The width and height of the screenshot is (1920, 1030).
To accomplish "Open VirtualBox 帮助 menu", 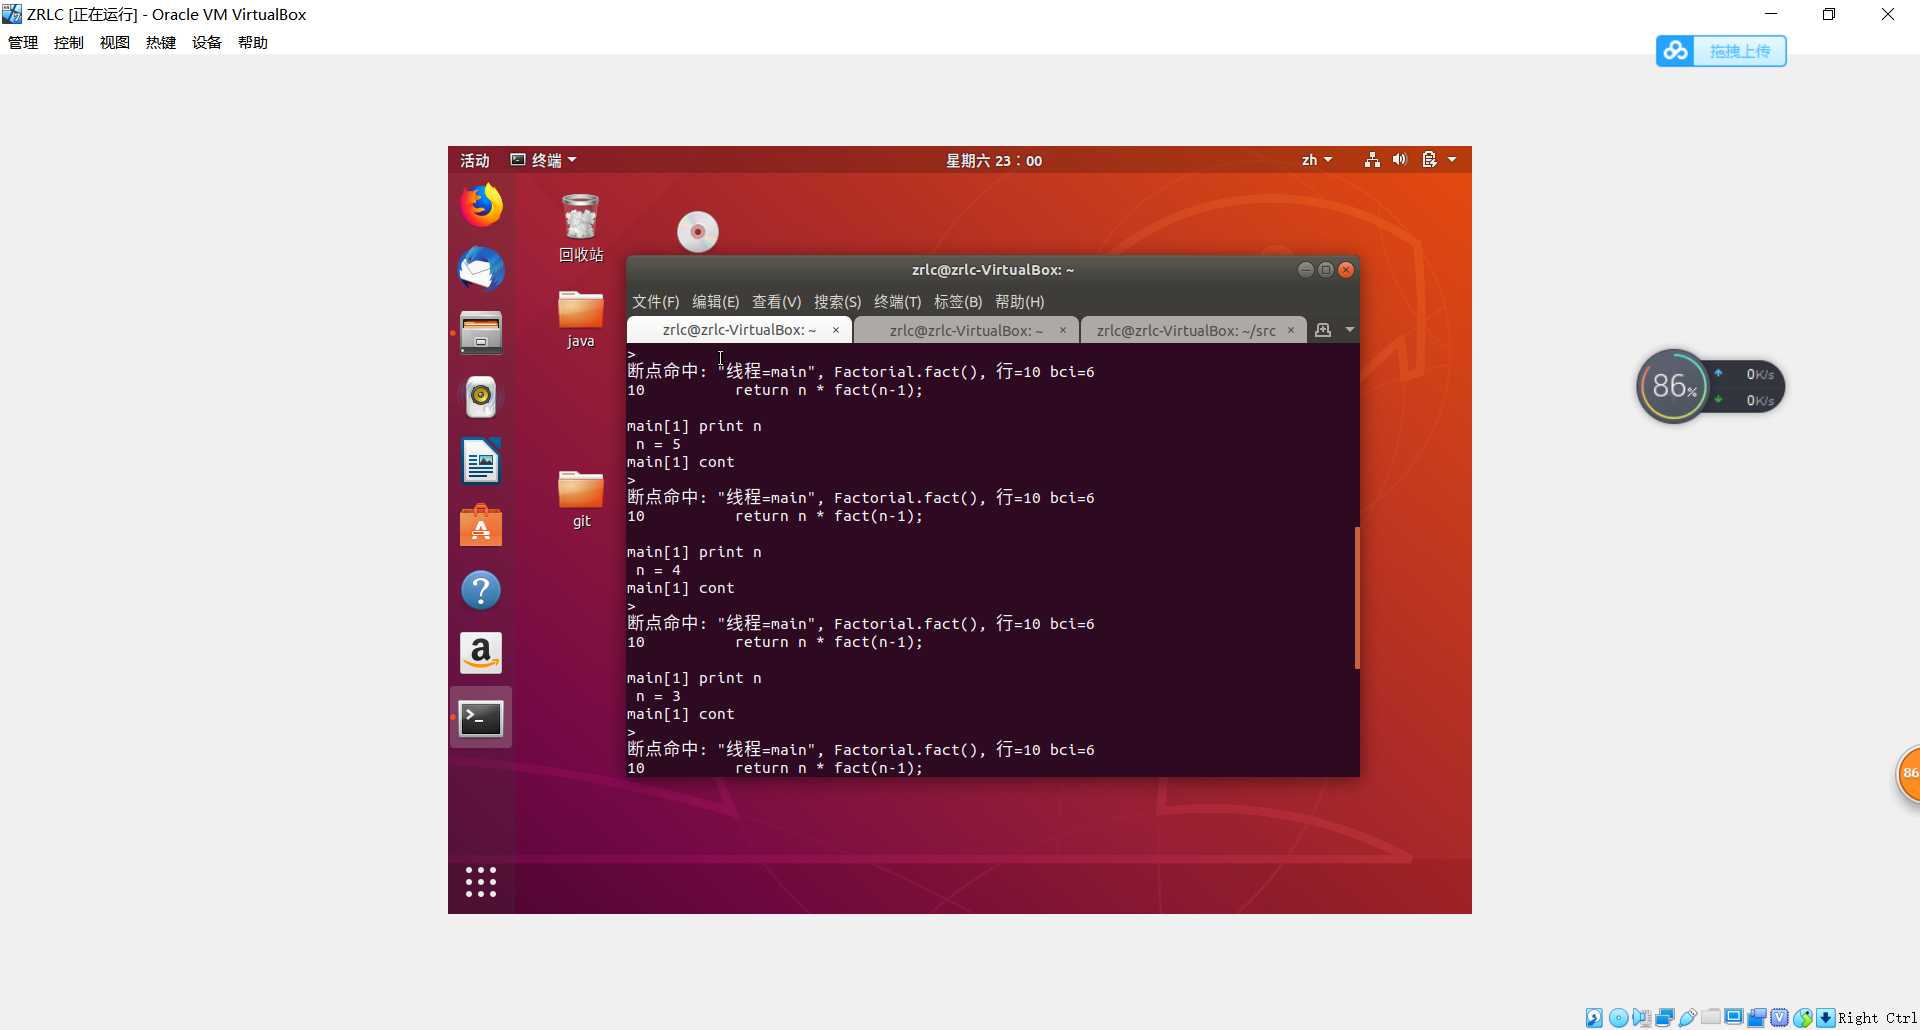I will click(x=253, y=42).
